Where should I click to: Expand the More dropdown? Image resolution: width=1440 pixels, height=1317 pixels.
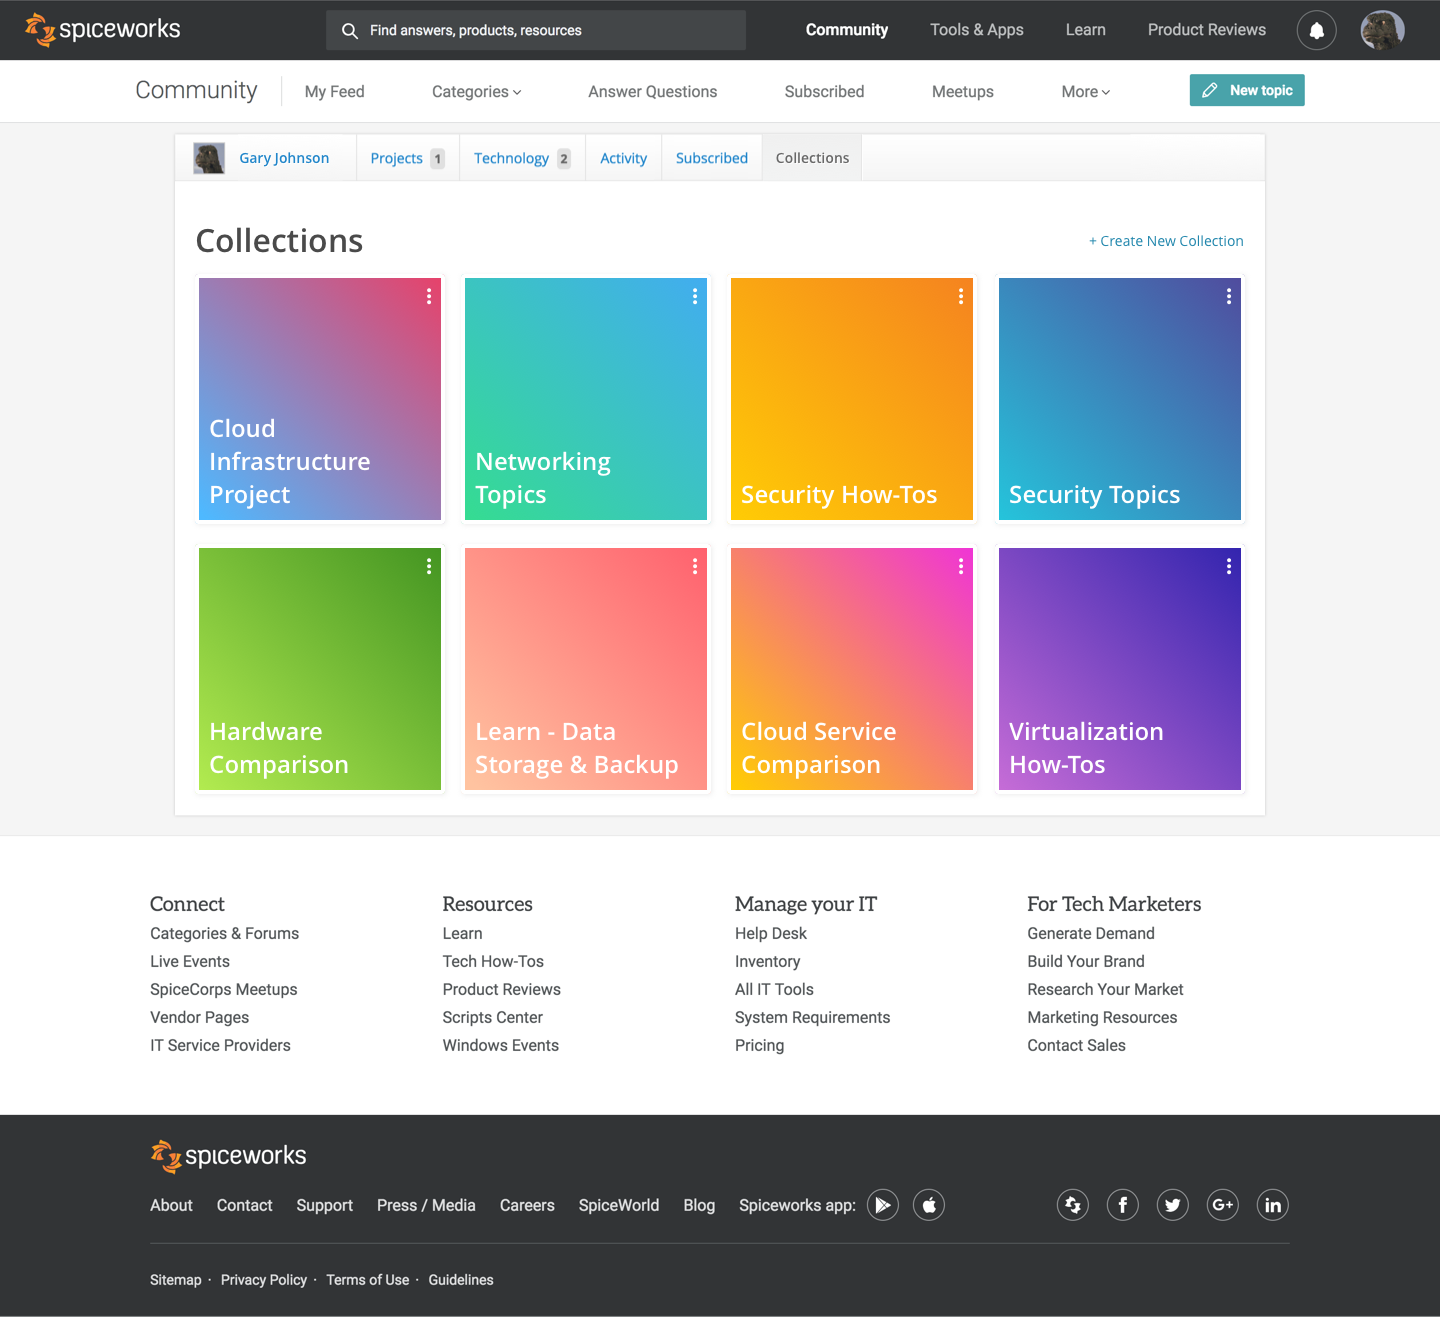[x=1086, y=92]
